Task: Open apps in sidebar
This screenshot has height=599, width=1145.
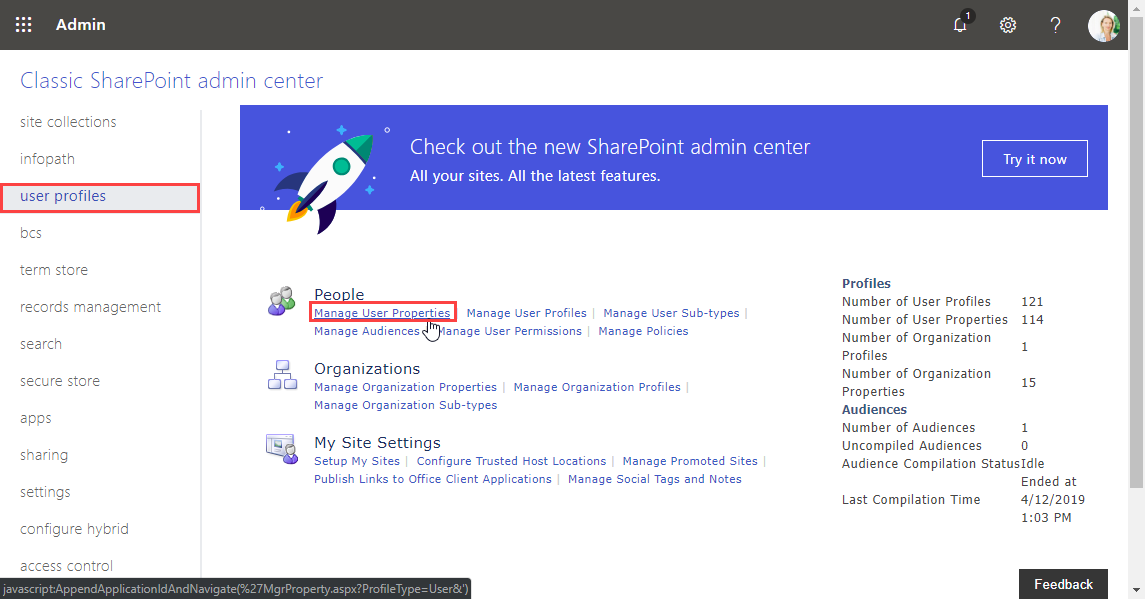Action: point(36,419)
